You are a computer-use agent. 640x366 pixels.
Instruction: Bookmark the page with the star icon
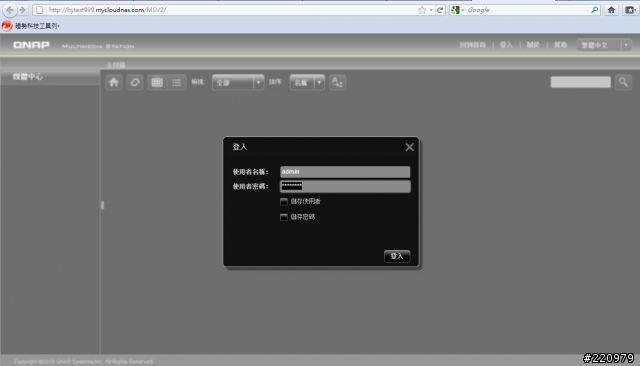tap(422, 10)
